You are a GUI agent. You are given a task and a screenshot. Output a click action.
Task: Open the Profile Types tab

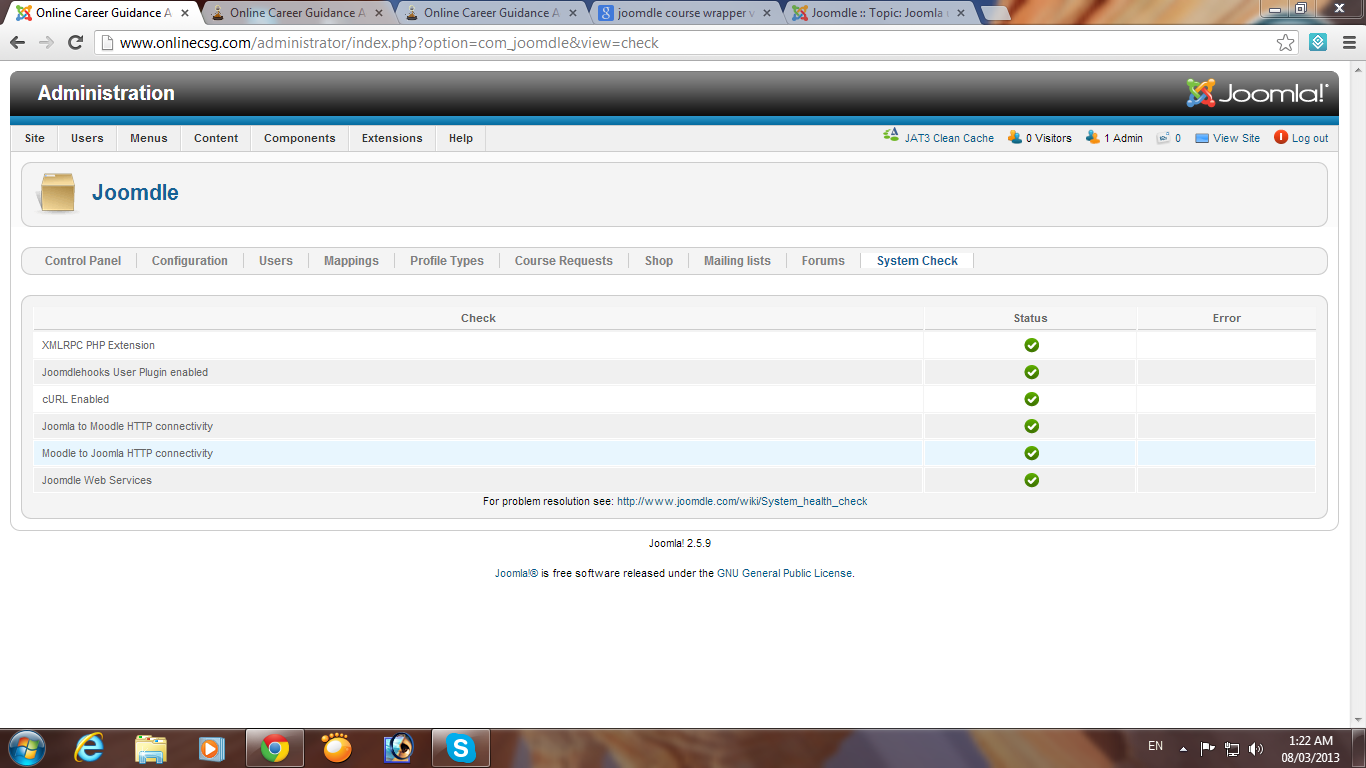coord(447,261)
